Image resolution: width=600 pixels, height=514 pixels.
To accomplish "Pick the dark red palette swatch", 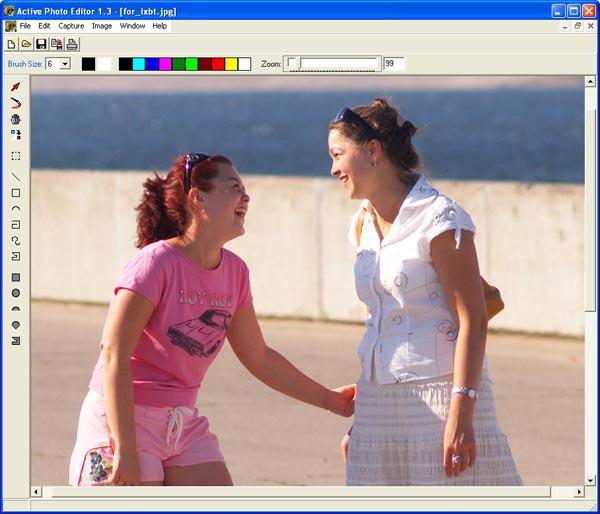I will (205, 64).
